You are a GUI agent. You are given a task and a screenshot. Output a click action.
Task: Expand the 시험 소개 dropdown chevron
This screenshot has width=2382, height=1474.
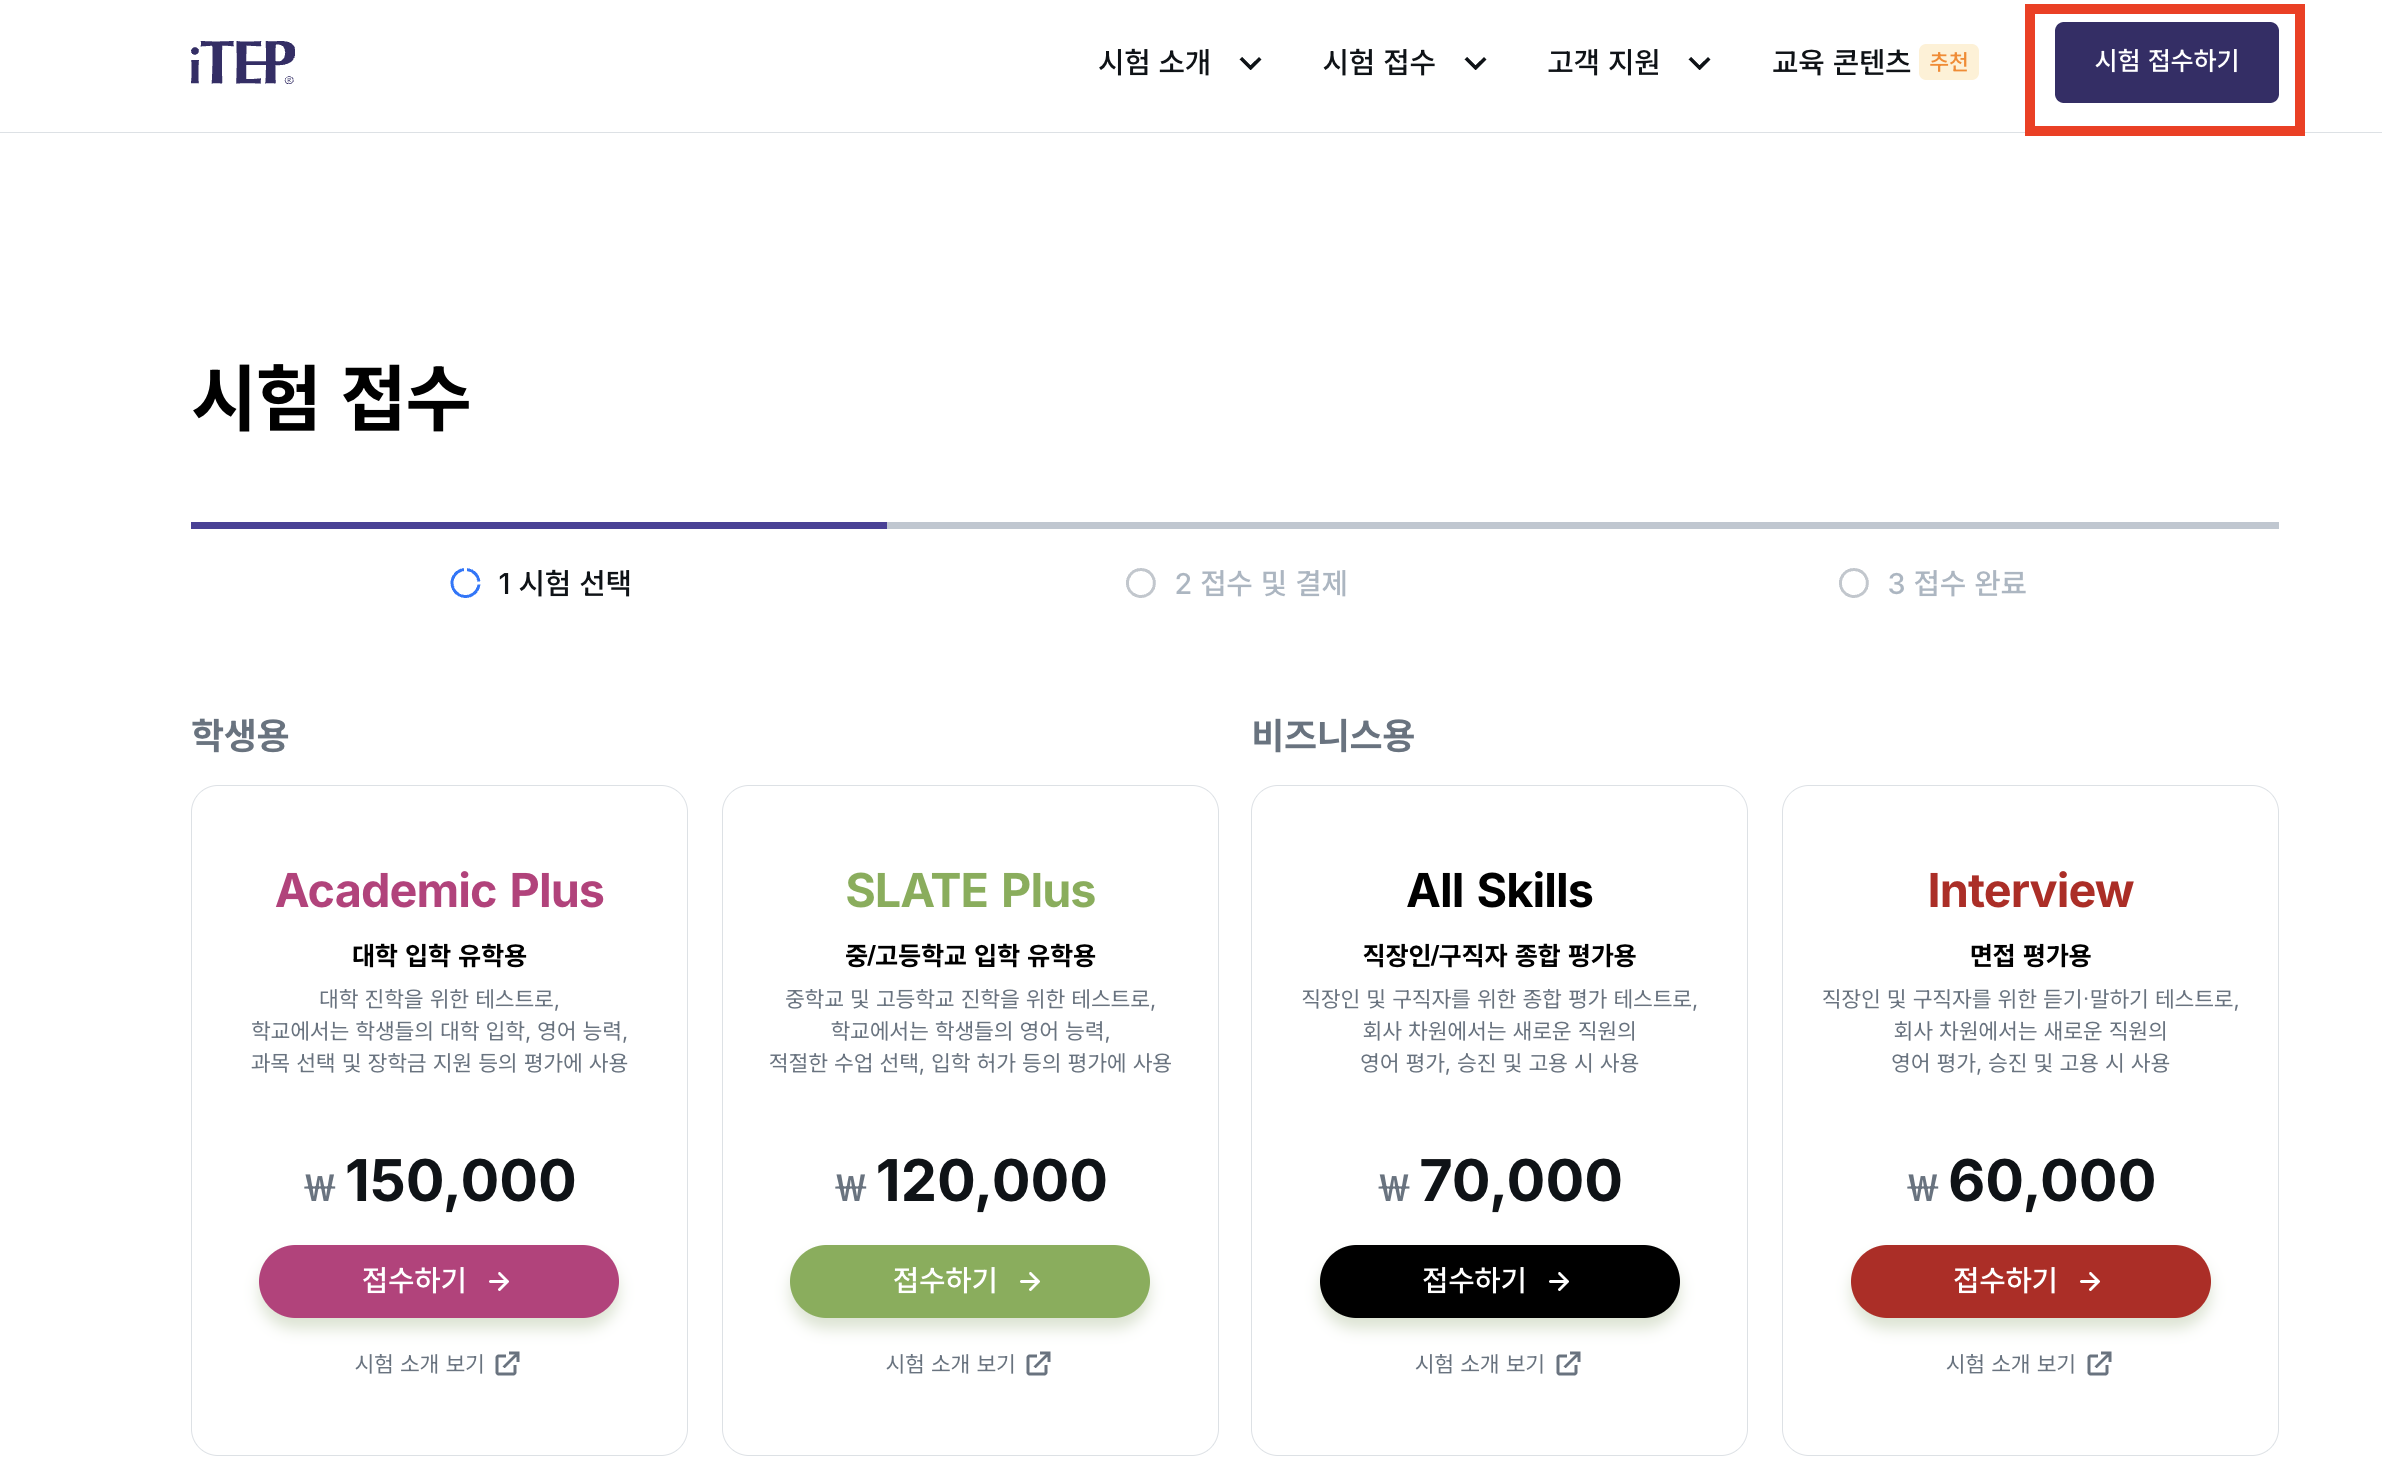point(1250,64)
